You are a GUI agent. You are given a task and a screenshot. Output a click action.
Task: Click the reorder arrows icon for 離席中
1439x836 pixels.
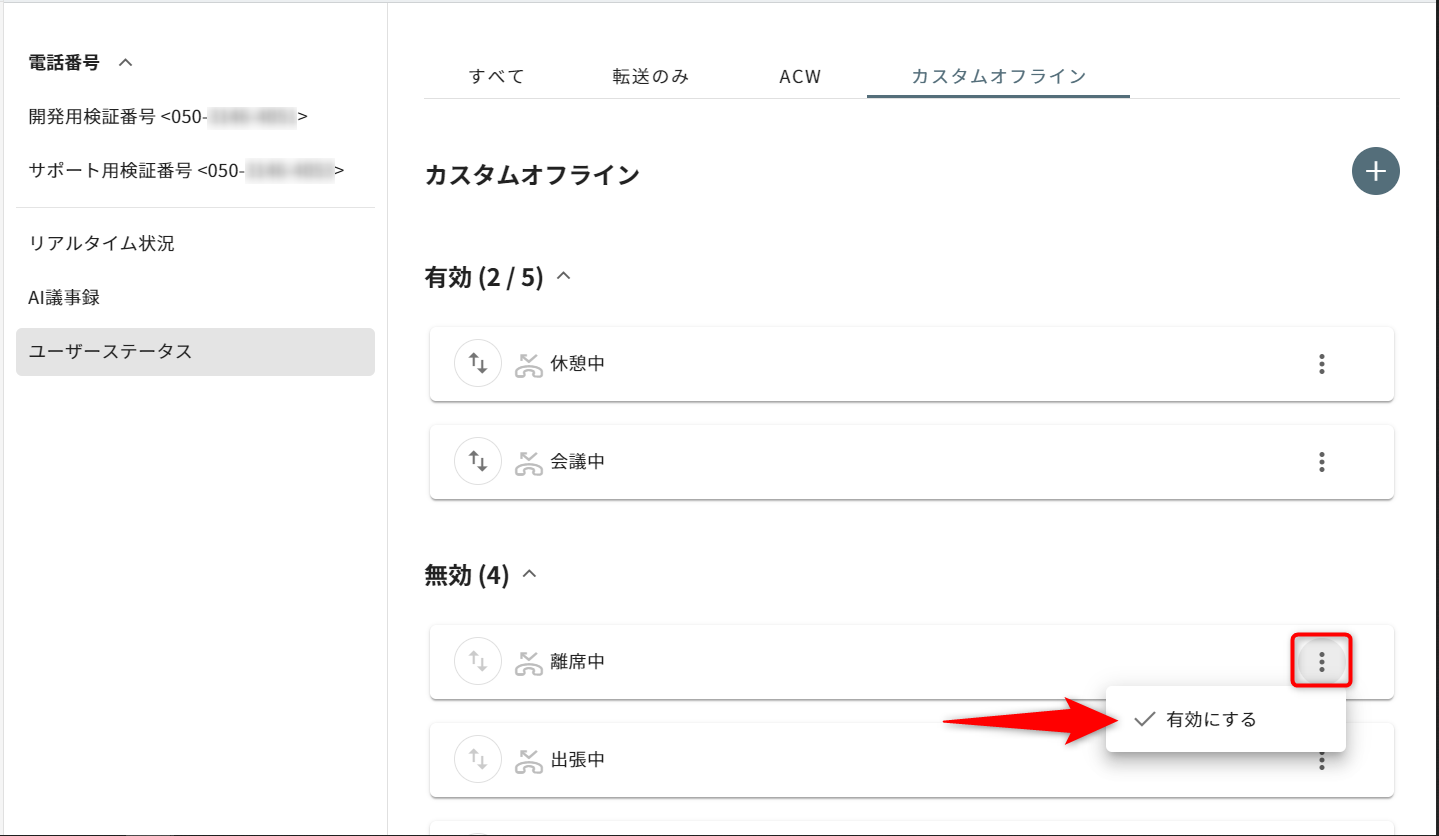point(478,661)
